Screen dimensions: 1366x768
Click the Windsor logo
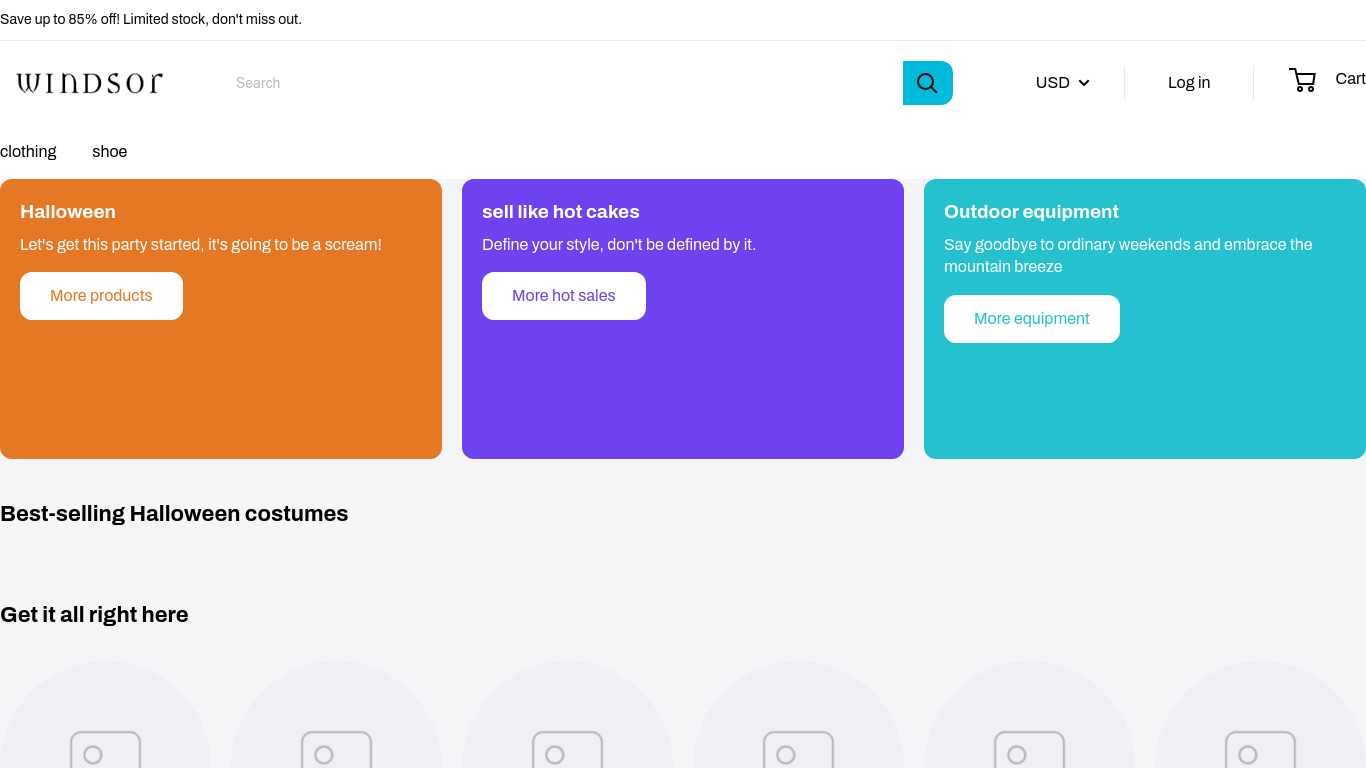point(90,83)
